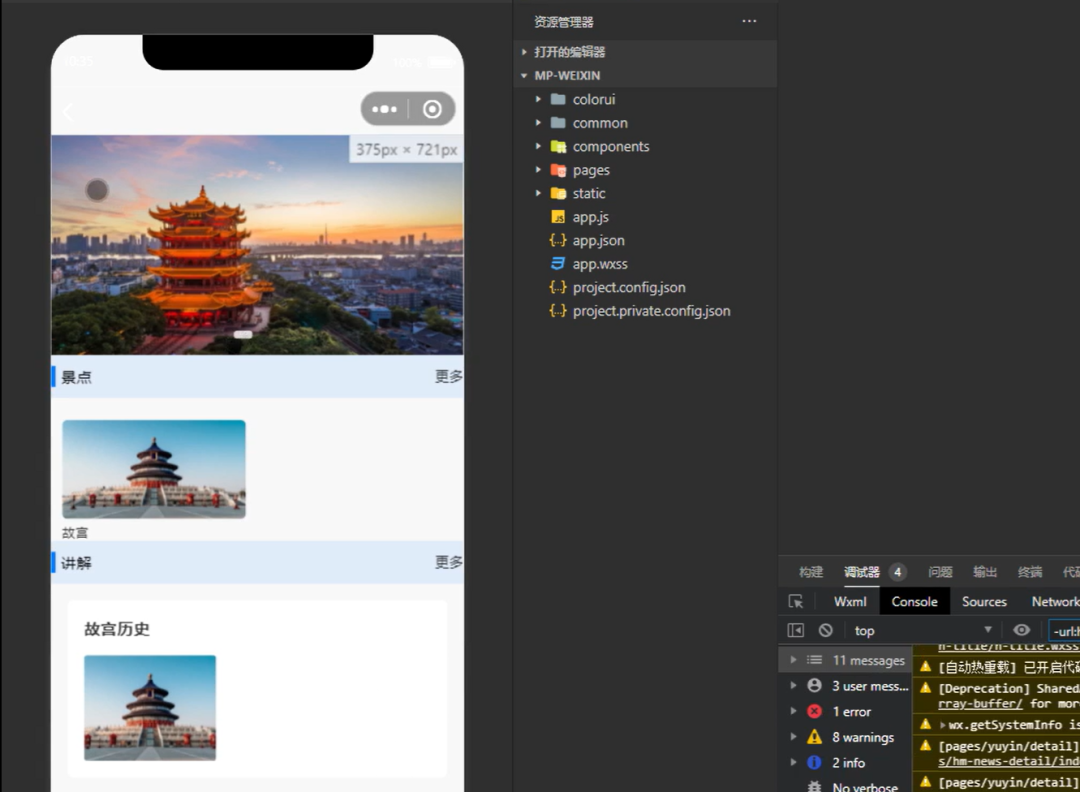
Task: Click the error red cross icon
Action: [x=814, y=711]
